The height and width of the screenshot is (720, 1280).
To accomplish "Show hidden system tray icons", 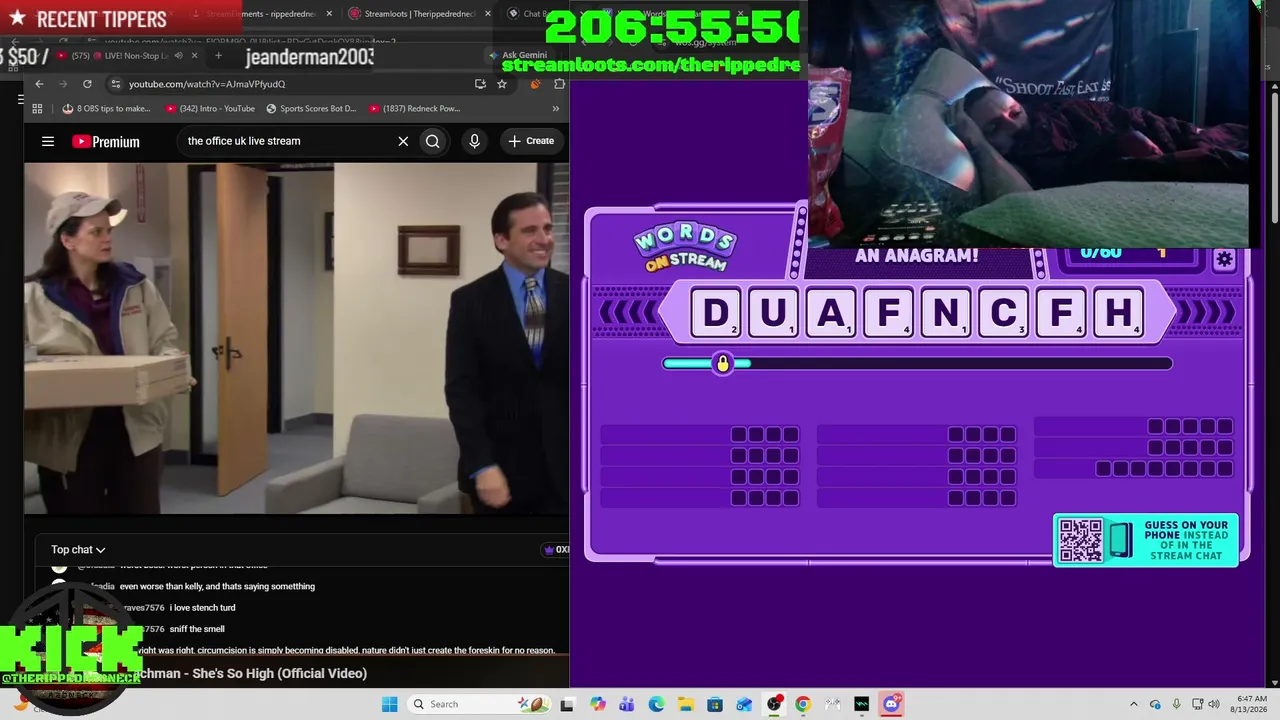I will pos(1133,704).
